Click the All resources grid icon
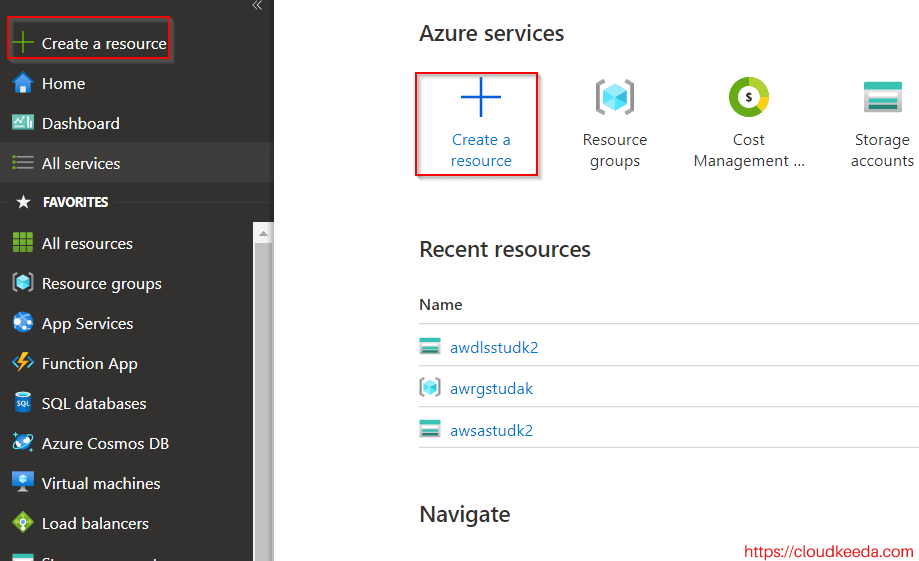This screenshot has width=919, height=561. pyautogui.click(x=23, y=242)
